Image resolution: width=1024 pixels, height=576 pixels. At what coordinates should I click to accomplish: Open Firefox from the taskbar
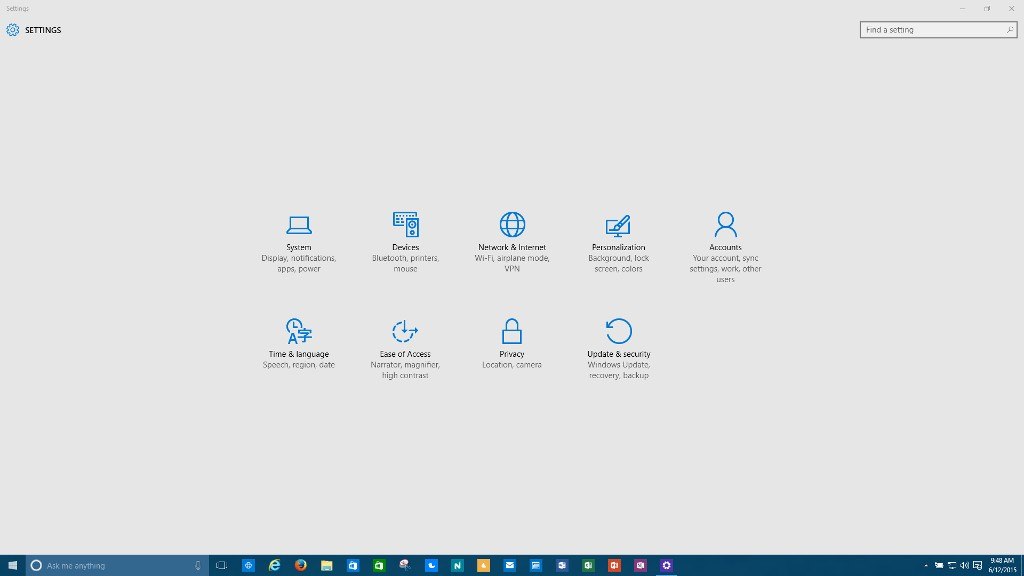[x=299, y=565]
